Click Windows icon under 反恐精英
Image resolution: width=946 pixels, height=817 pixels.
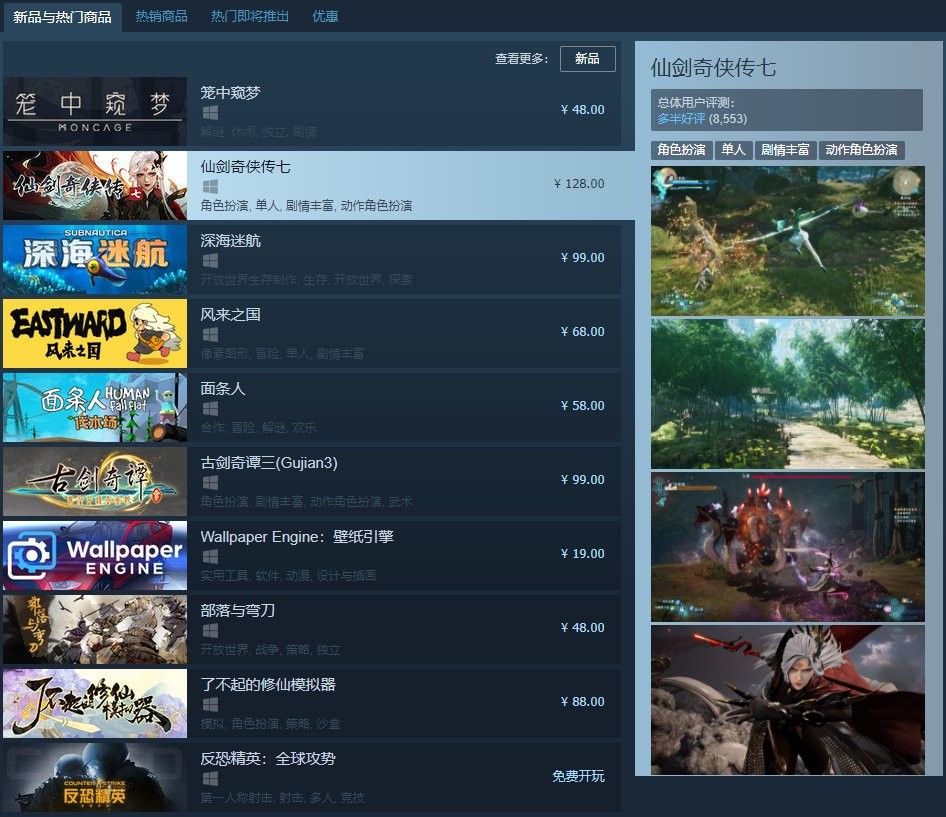210,778
